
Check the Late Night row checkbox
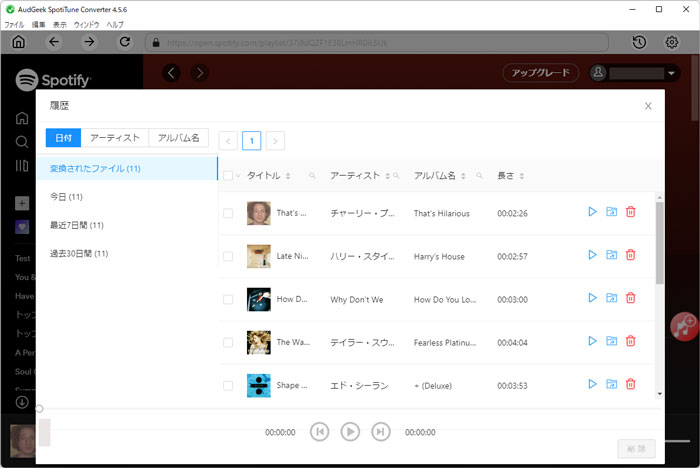tap(228, 256)
